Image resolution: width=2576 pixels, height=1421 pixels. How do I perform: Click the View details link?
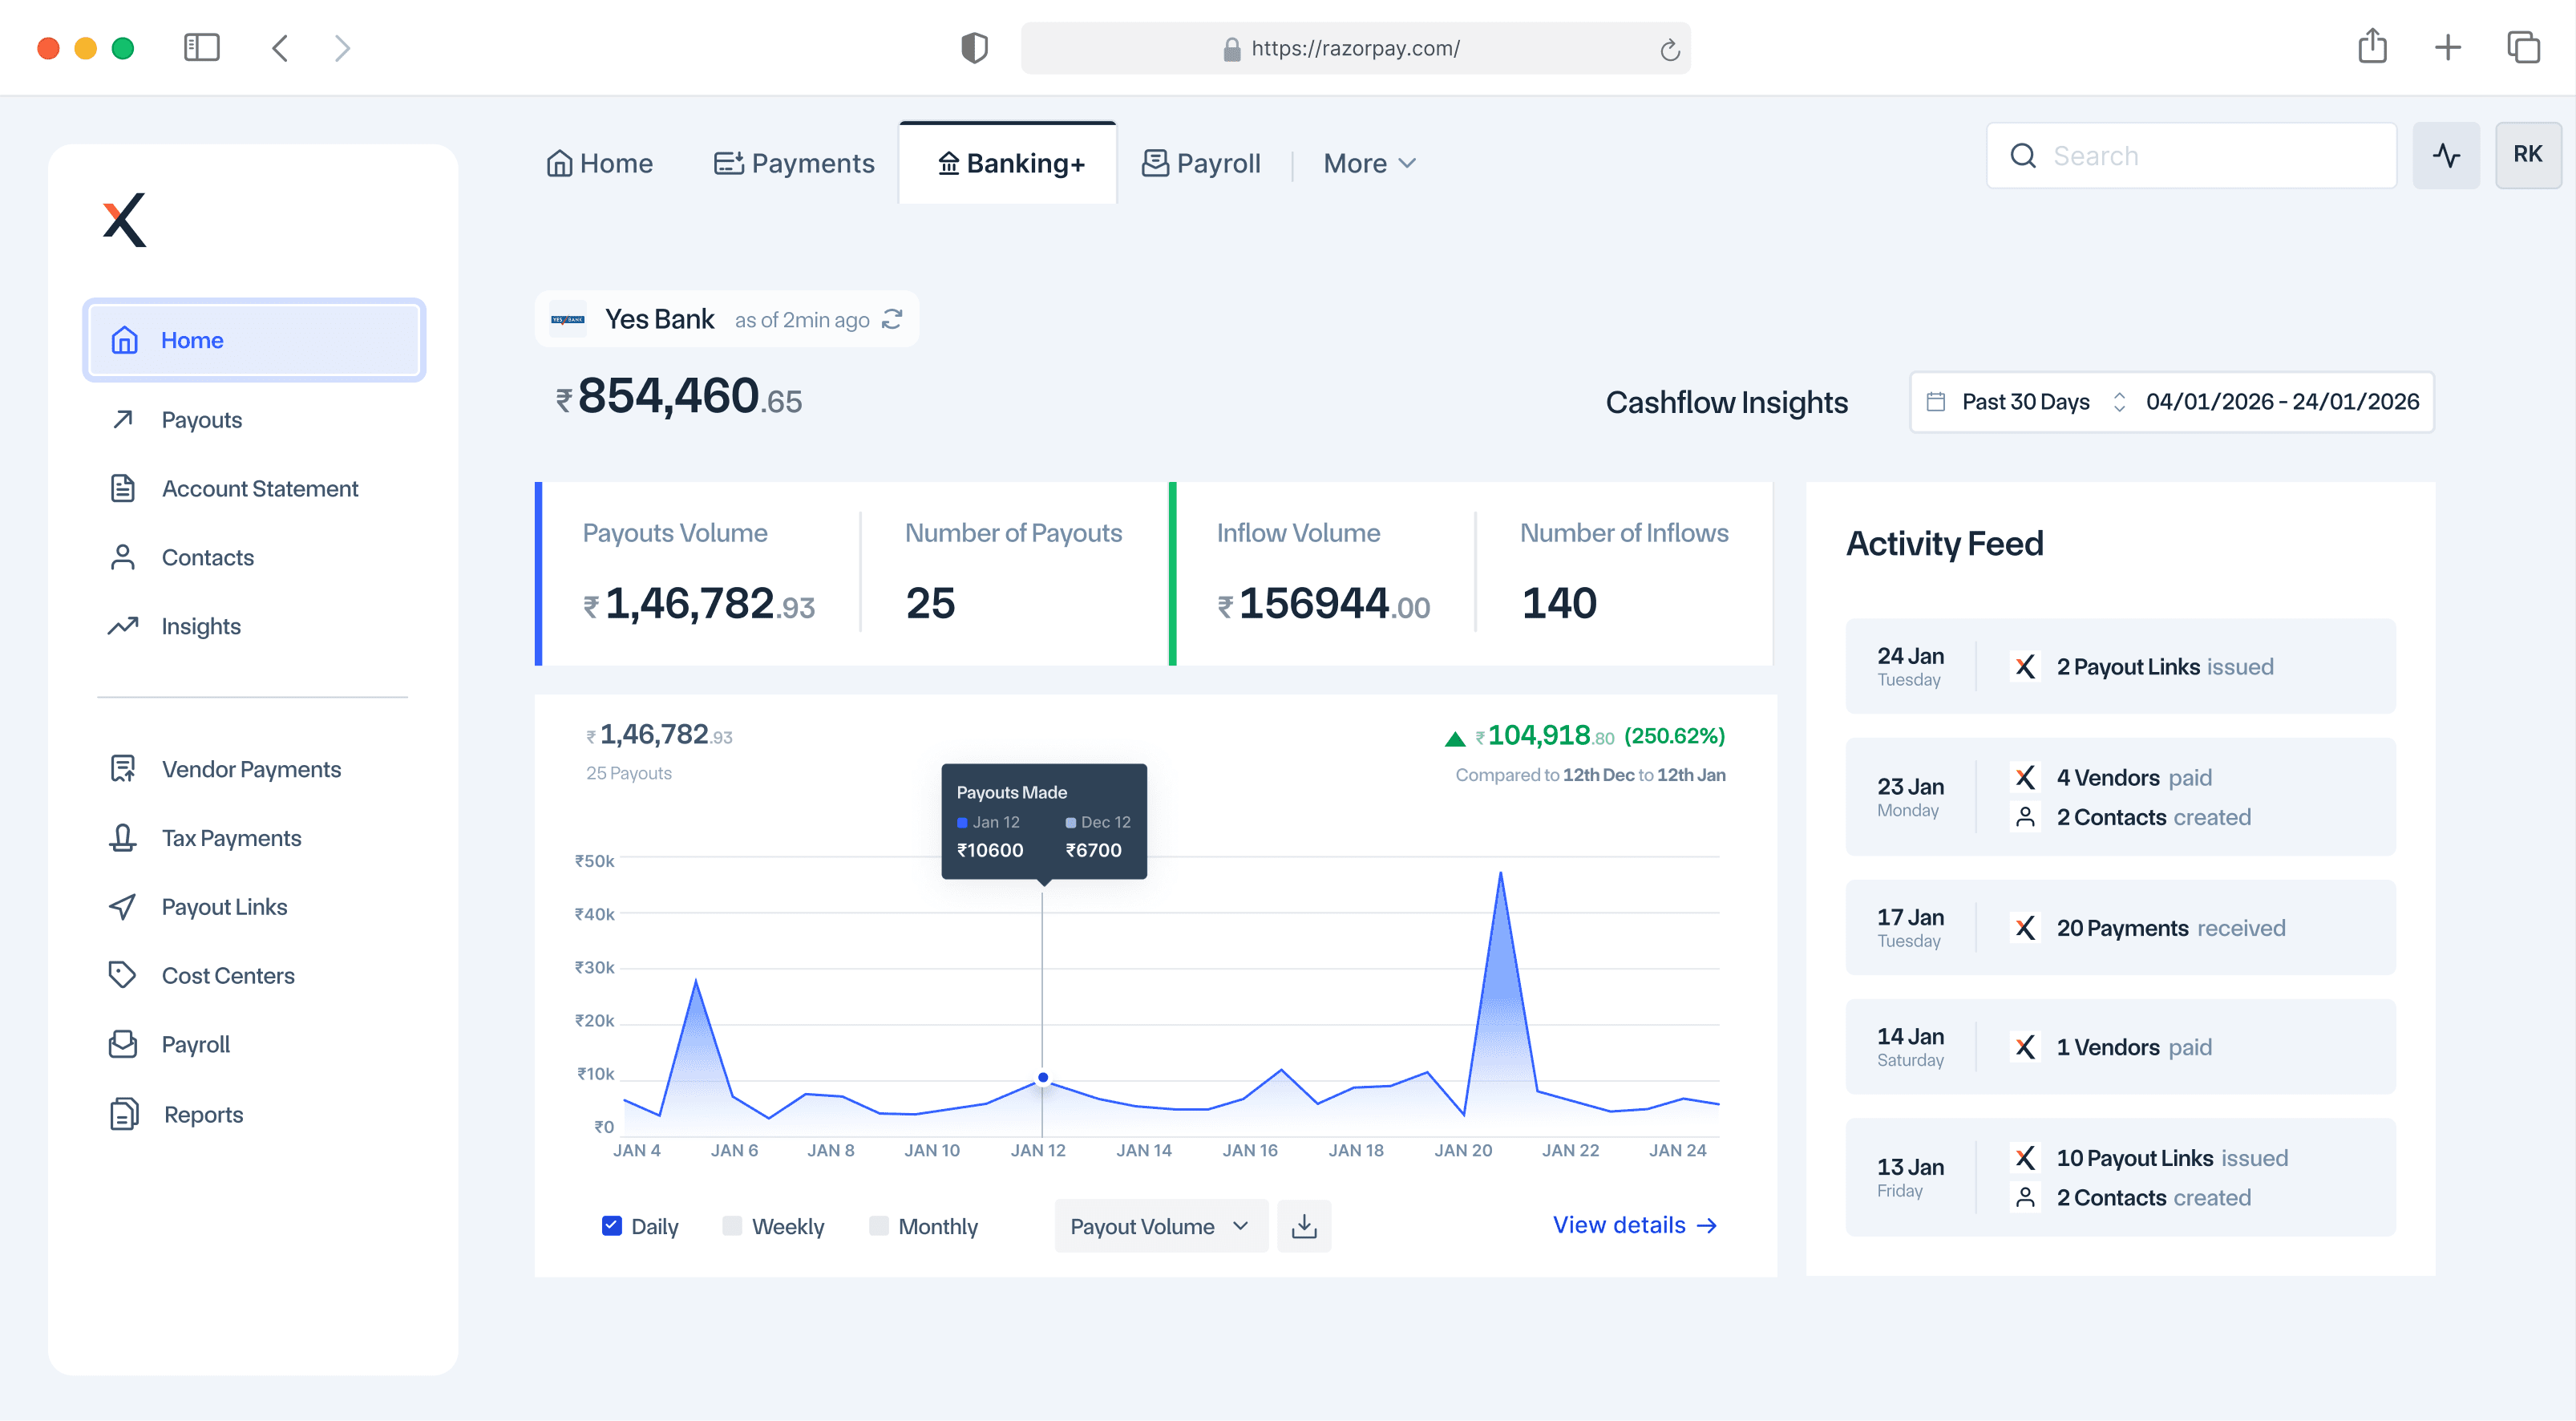[1634, 1225]
